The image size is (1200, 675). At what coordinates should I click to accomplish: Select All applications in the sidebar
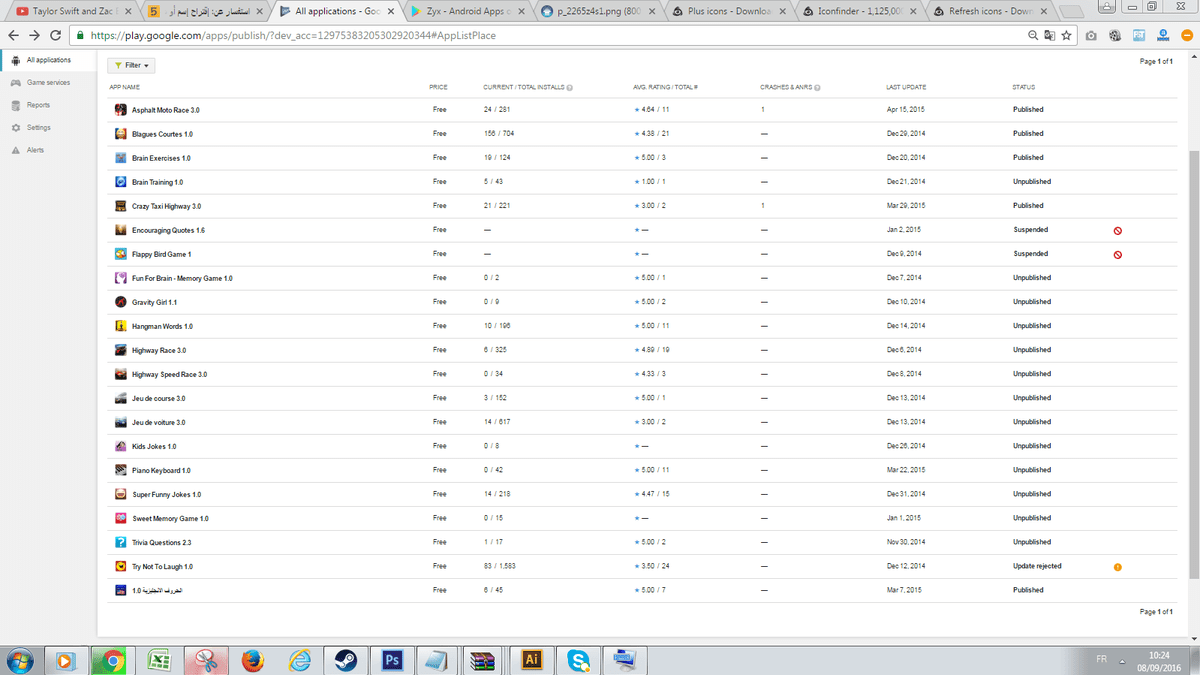pyautogui.click(x=49, y=60)
